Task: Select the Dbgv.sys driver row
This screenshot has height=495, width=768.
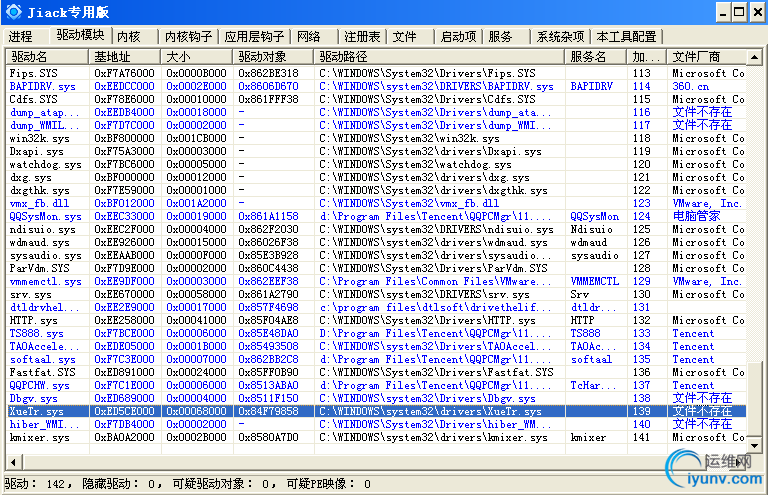Action: click(376, 398)
